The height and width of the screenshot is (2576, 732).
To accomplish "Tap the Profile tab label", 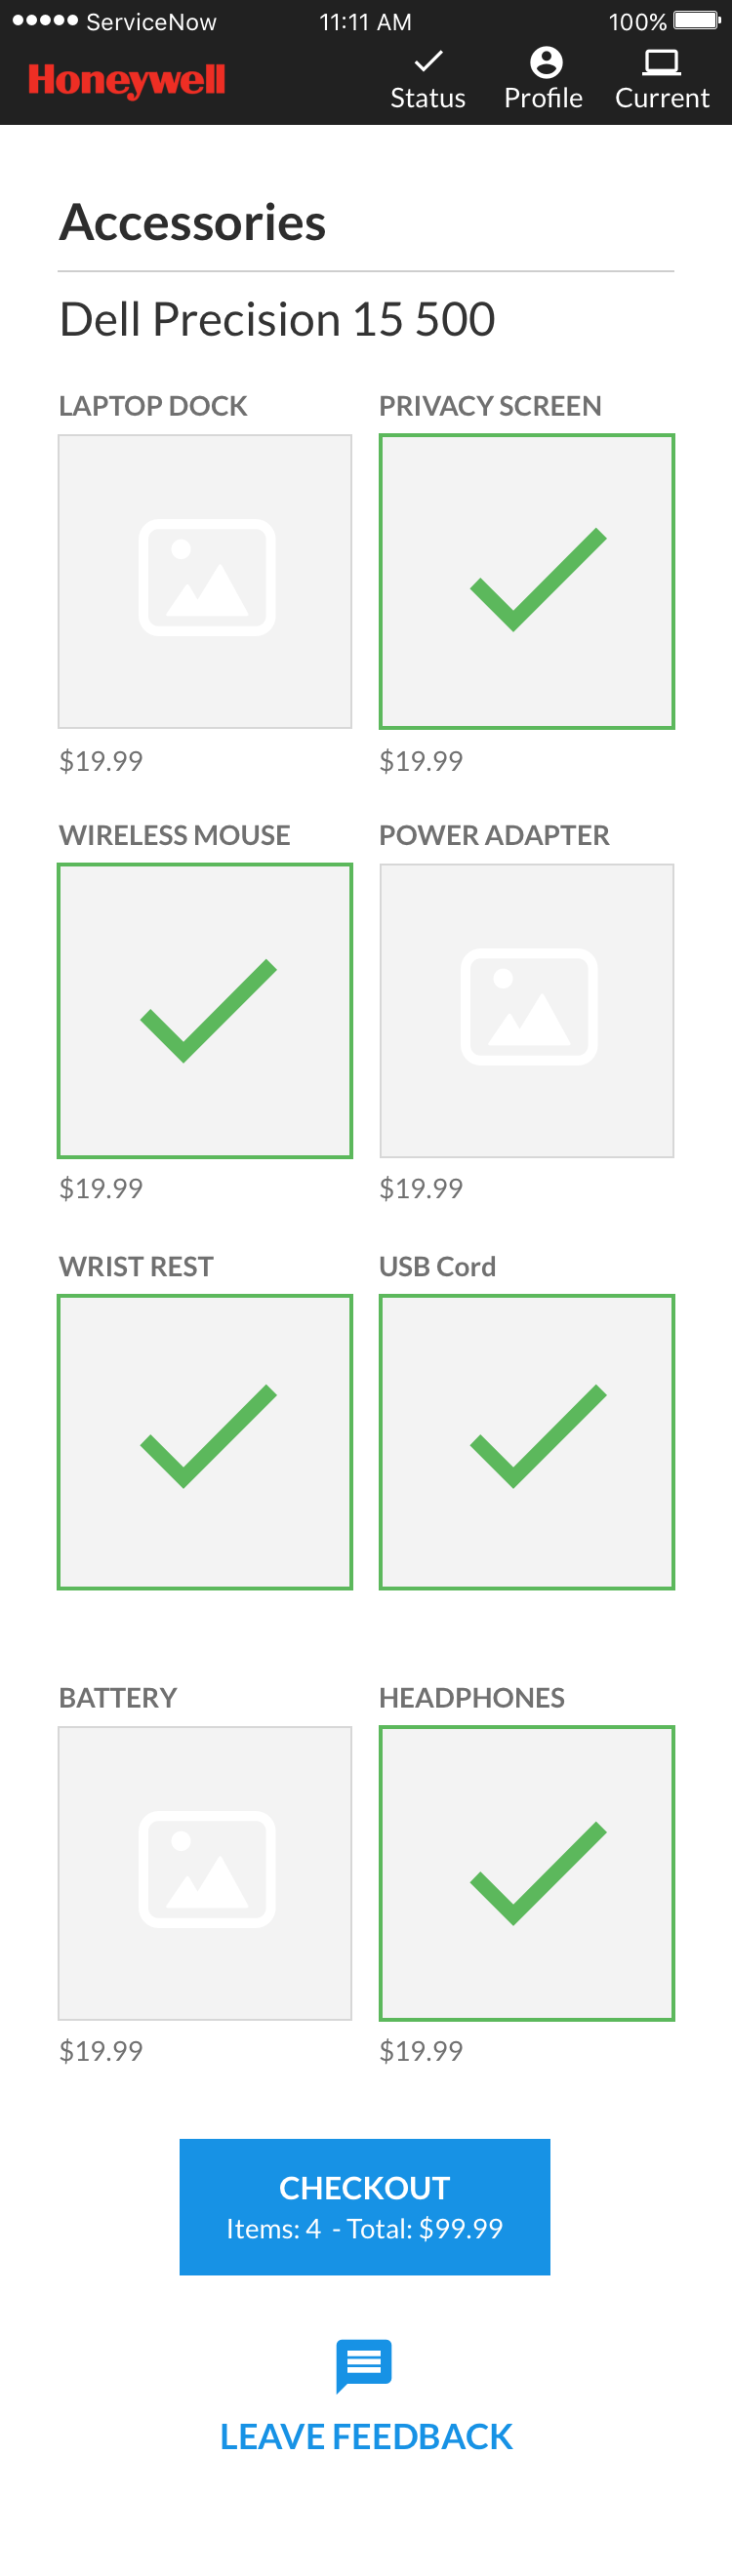I will click(x=543, y=98).
